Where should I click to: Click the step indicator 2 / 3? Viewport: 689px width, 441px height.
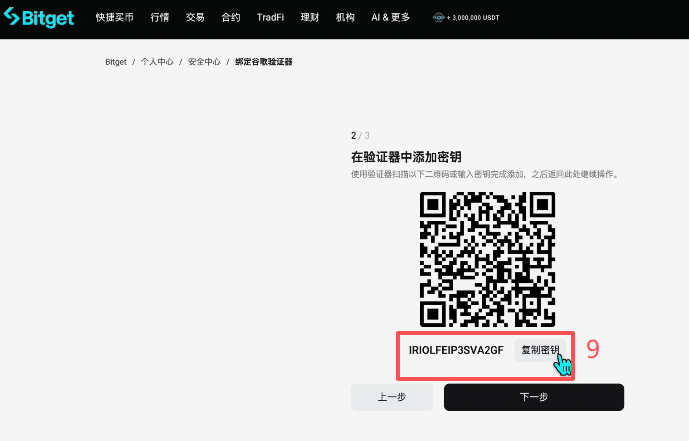360,136
